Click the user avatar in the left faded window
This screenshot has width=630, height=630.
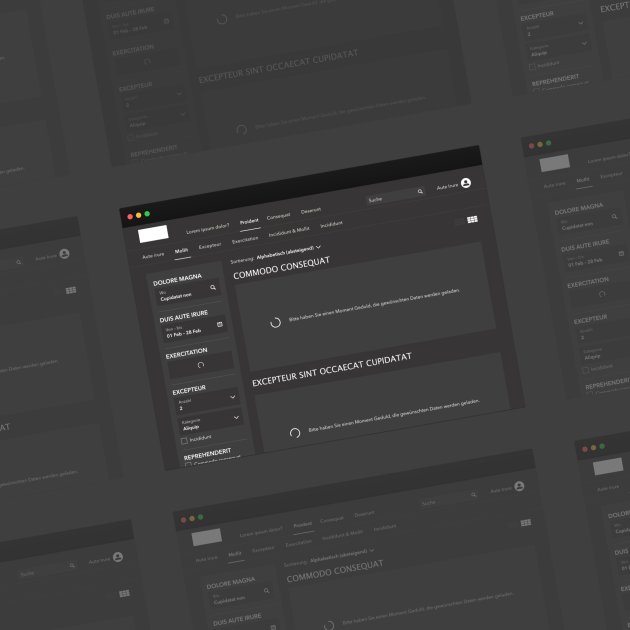[x=64, y=254]
